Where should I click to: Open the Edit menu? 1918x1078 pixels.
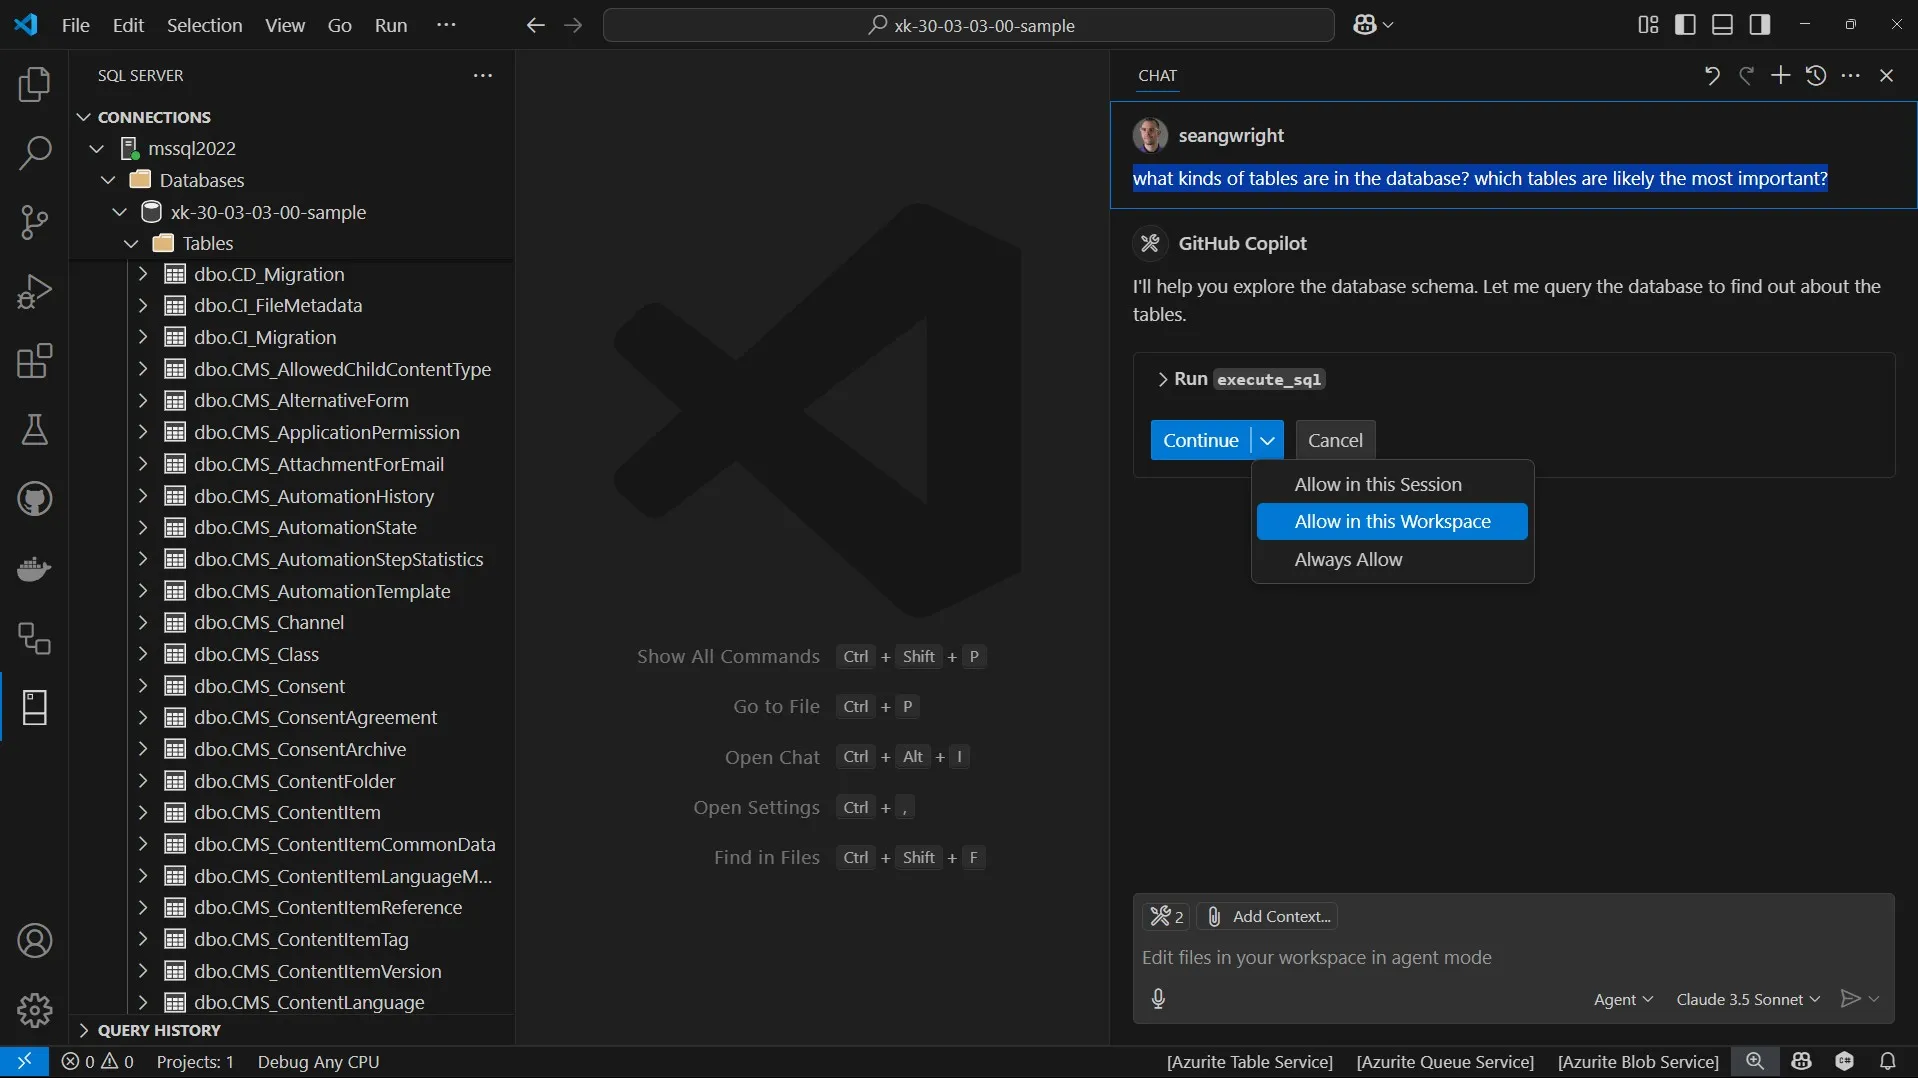(x=128, y=25)
